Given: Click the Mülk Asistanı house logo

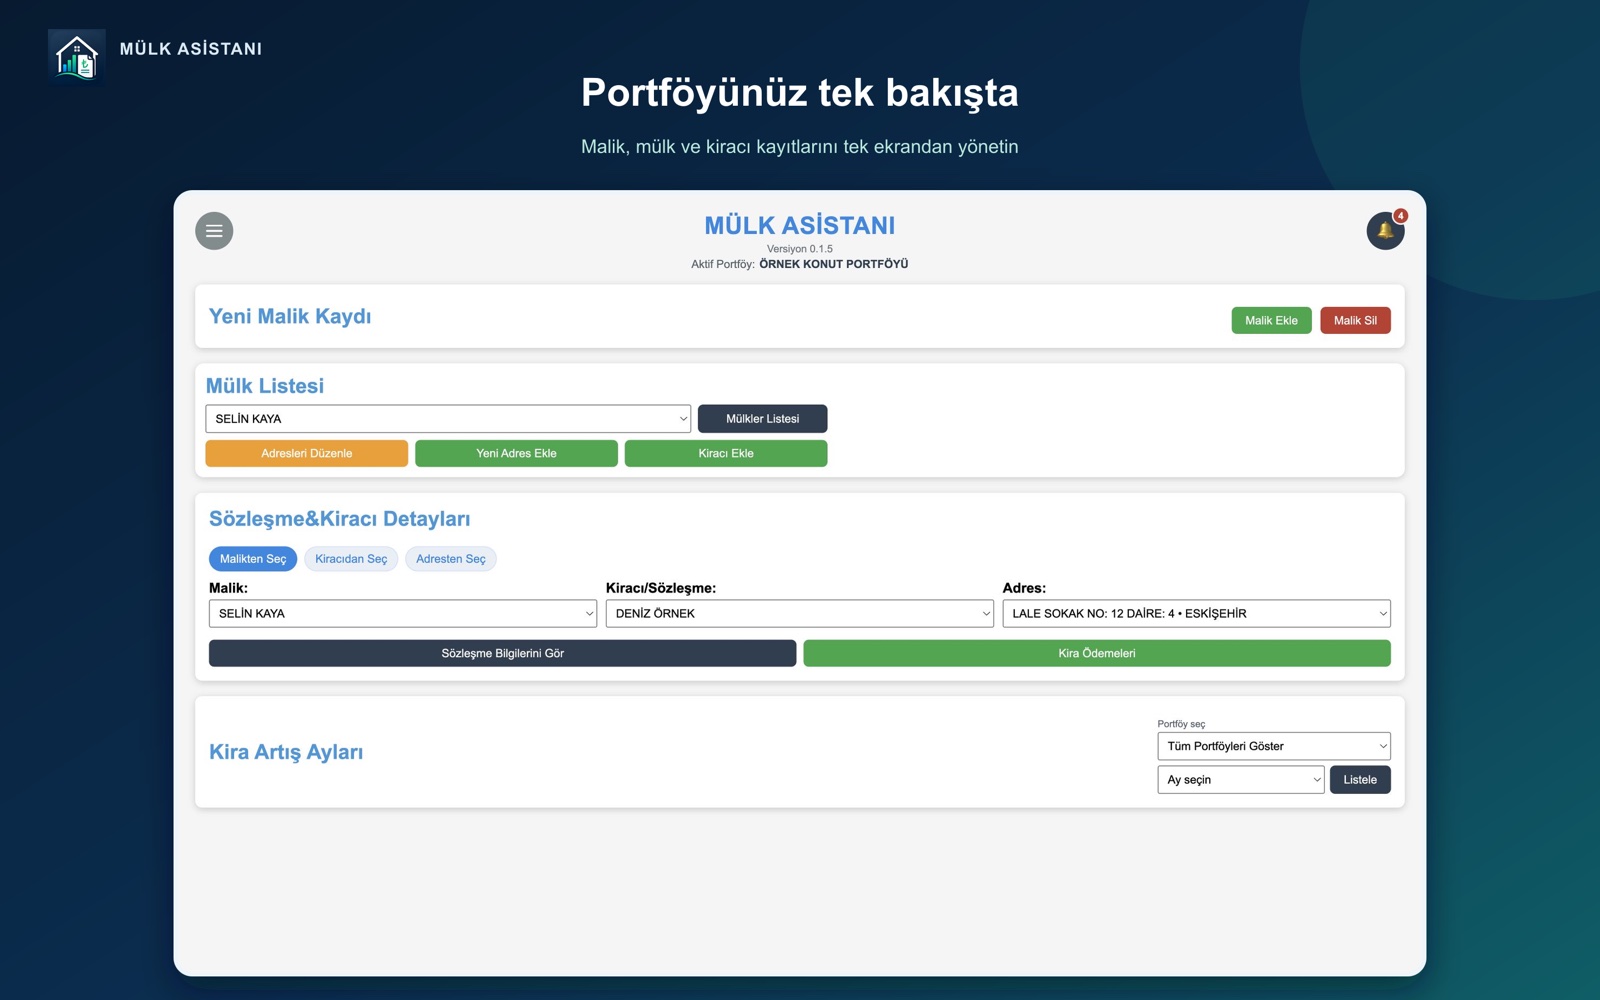Looking at the screenshot, I should click(77, 56).
